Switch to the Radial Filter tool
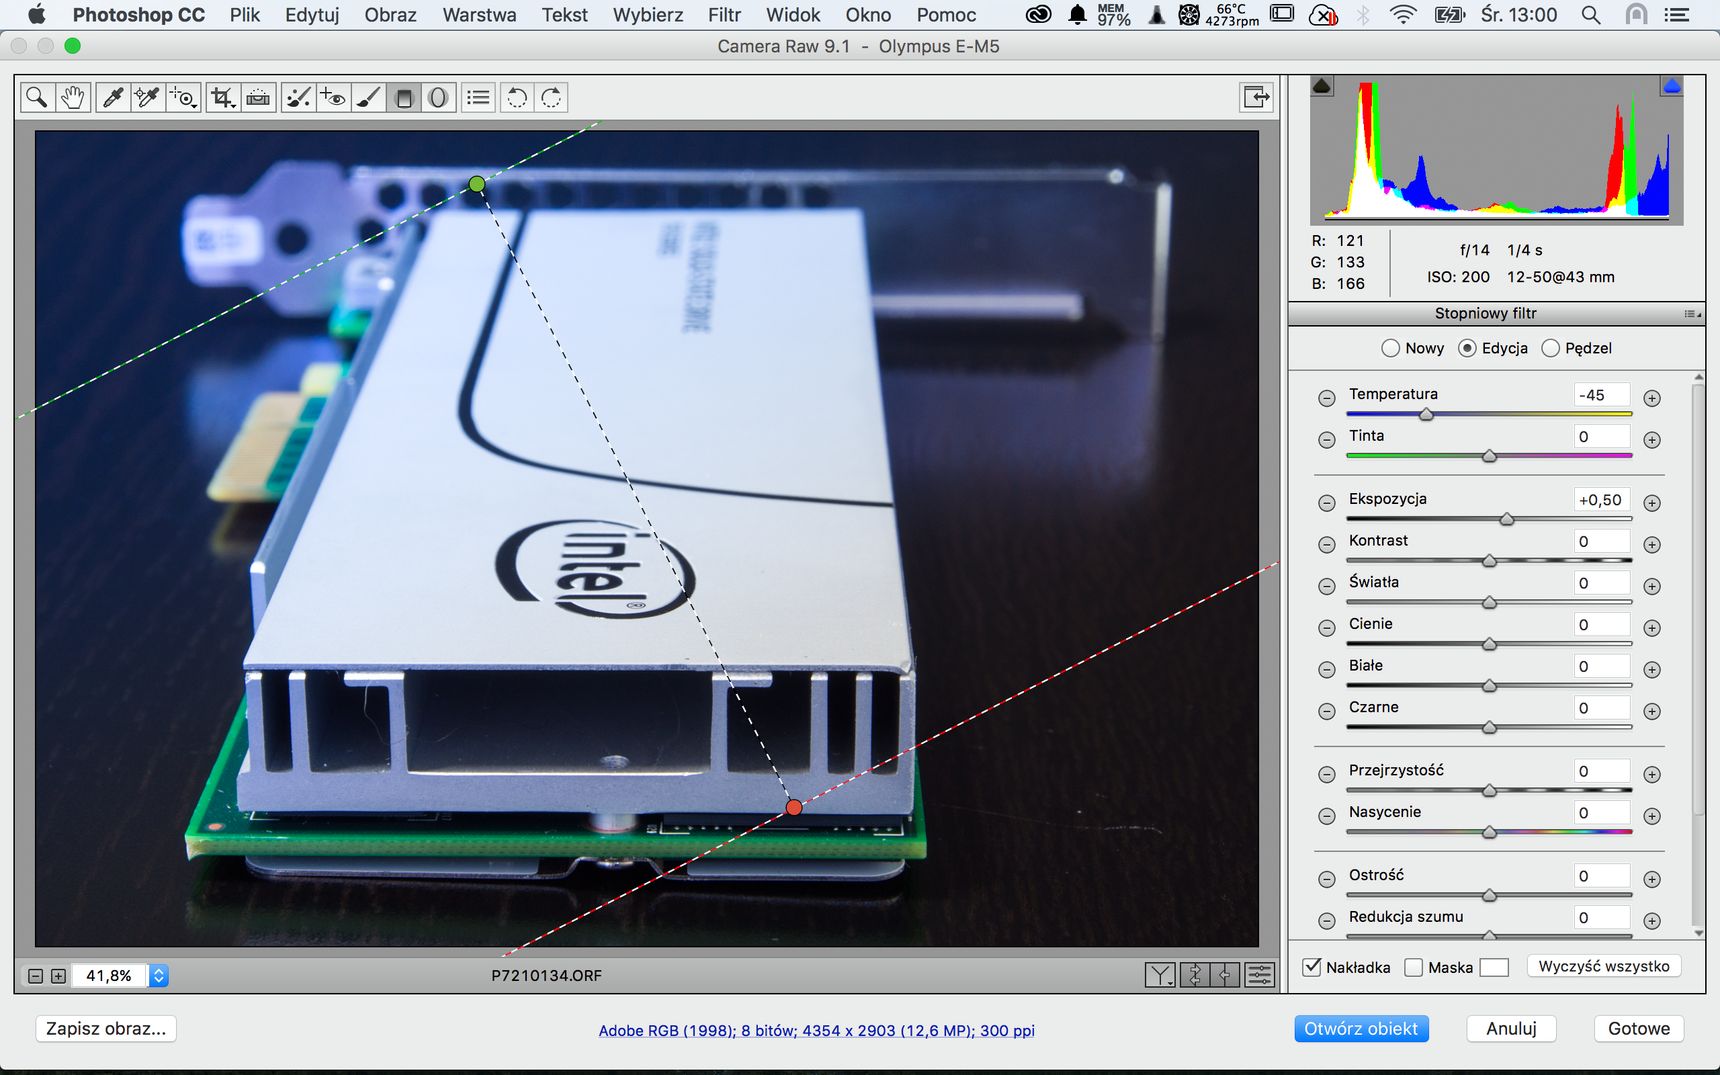 438,97
